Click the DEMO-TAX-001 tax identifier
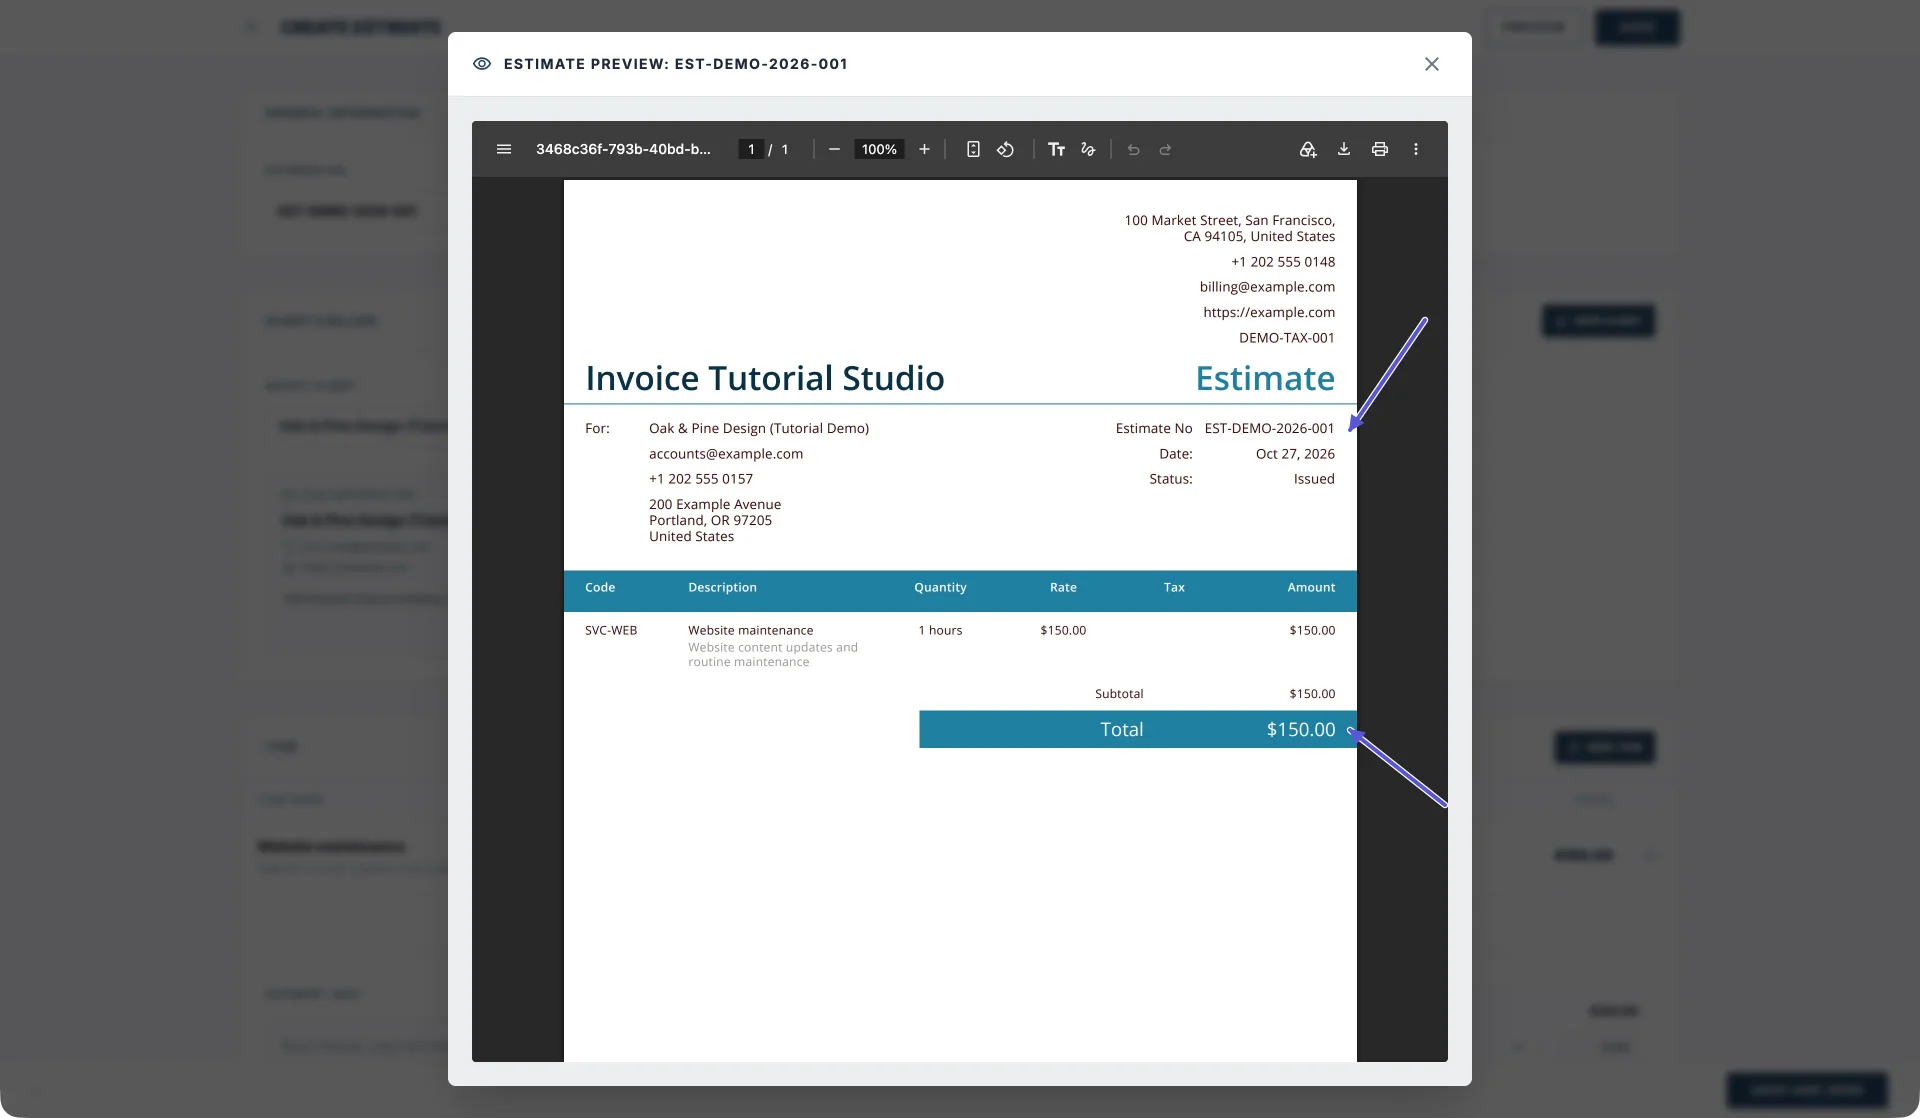Screen dimensions: 1920x1118 [x=1287, y=338]
